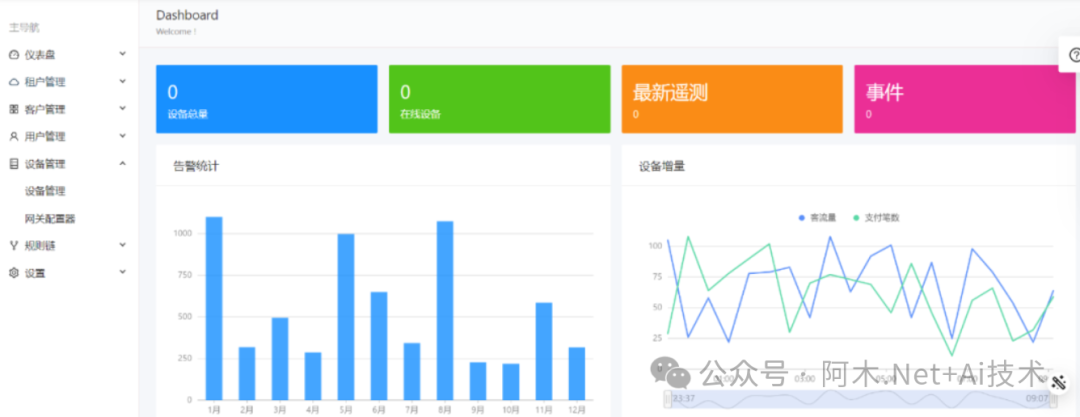
Task: Open the 用户管理 menu label
Action: (x=45, y=136)
